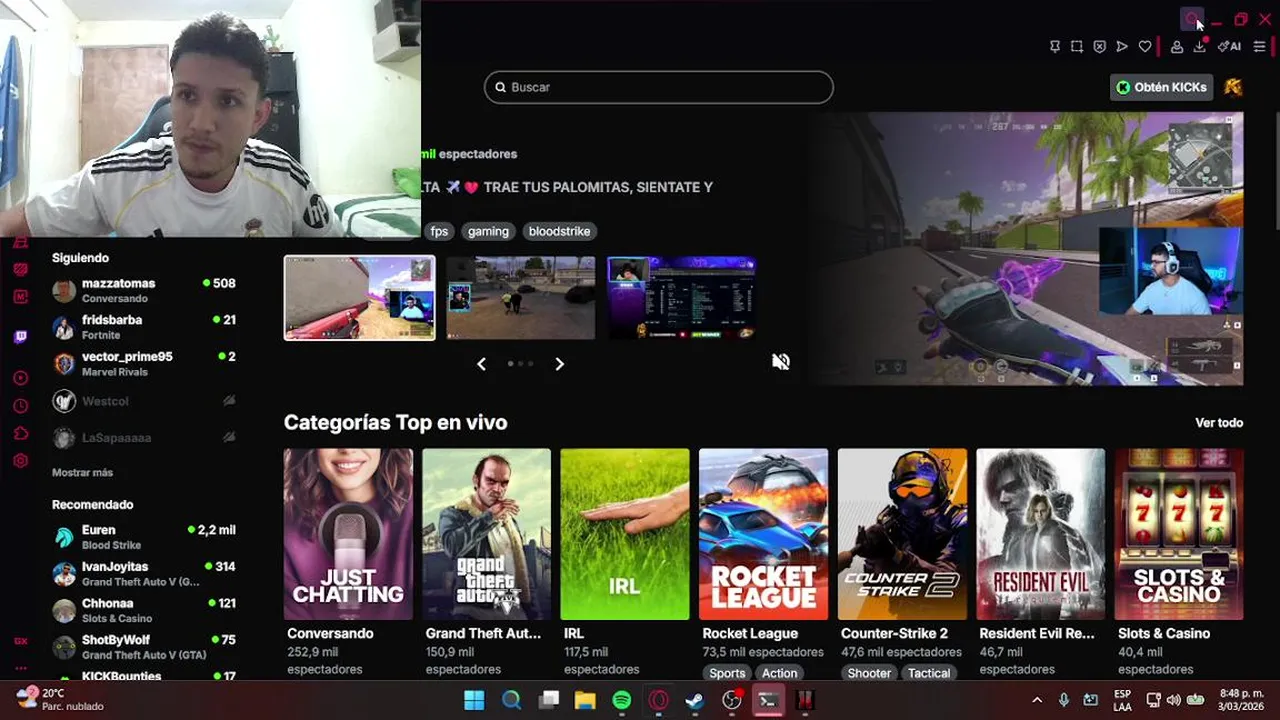The image size is (1280, 720).
Task: Open Windows Start menu on taskbar
Action: pos(474,700)
